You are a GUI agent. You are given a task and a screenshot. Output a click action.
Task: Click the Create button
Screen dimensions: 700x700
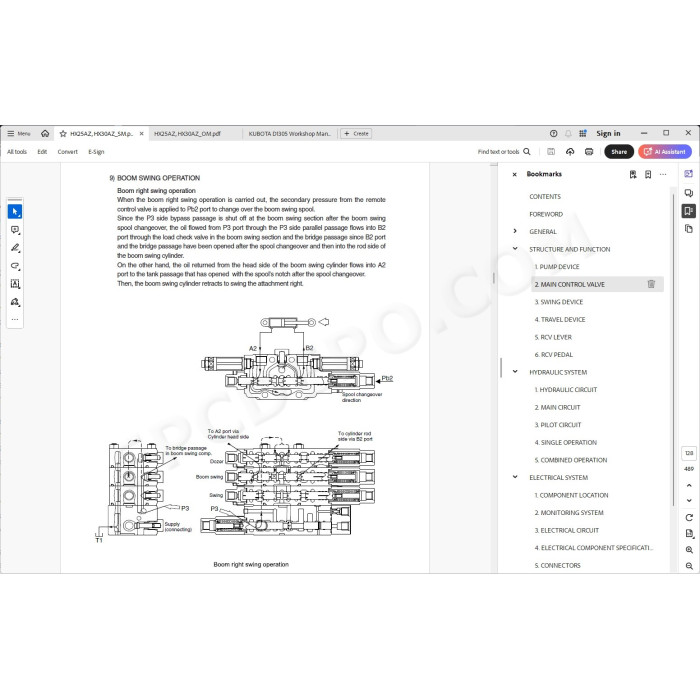click(356, 133)
